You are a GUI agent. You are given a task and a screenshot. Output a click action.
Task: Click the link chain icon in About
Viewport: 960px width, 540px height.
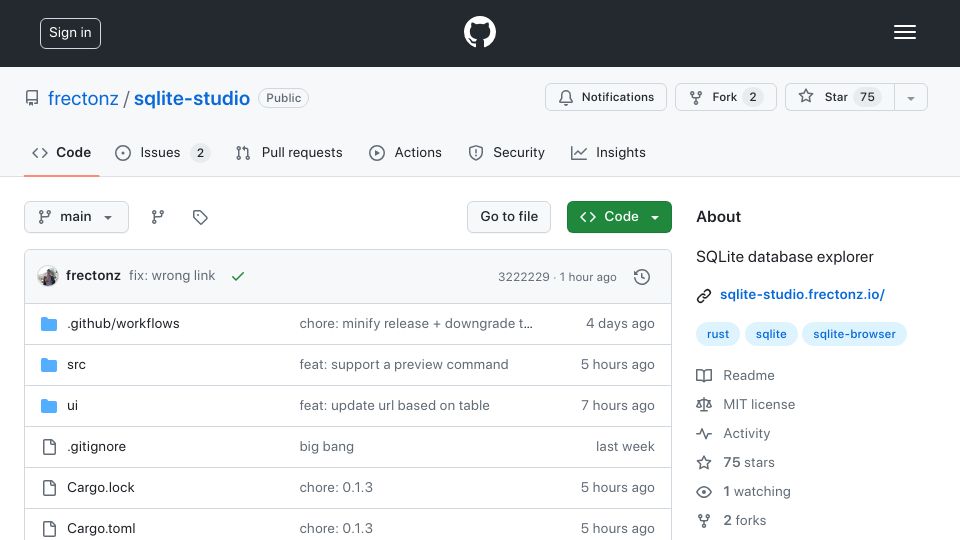point(704,296)
